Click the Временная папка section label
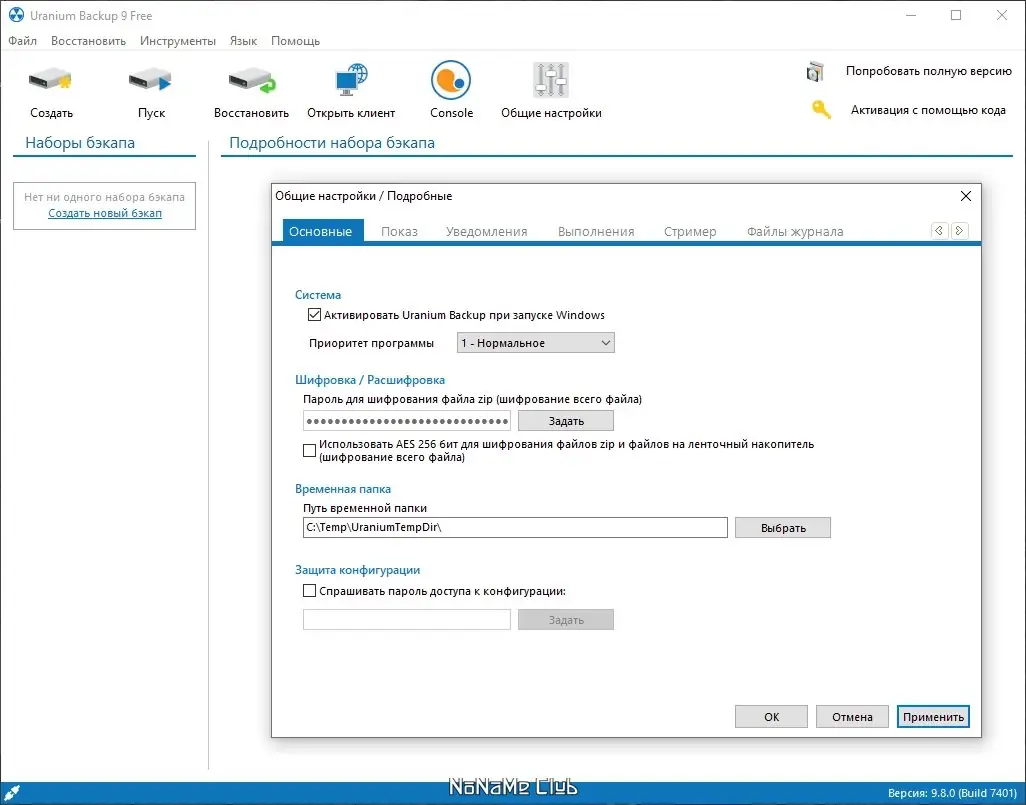The image size is (1026, 805). (343, 489)
